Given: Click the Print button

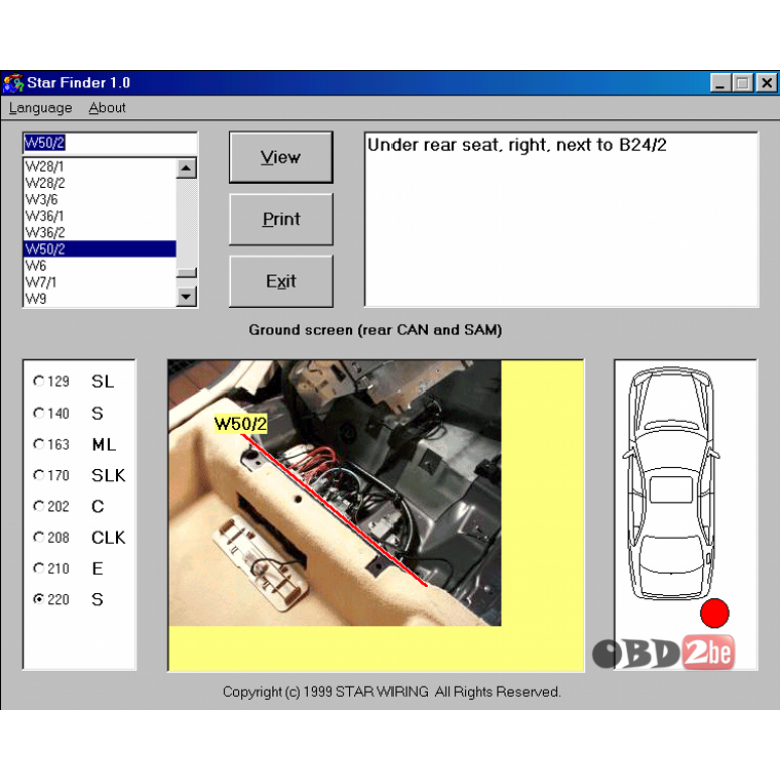Looking at the screenshot, I should [281, 219].
